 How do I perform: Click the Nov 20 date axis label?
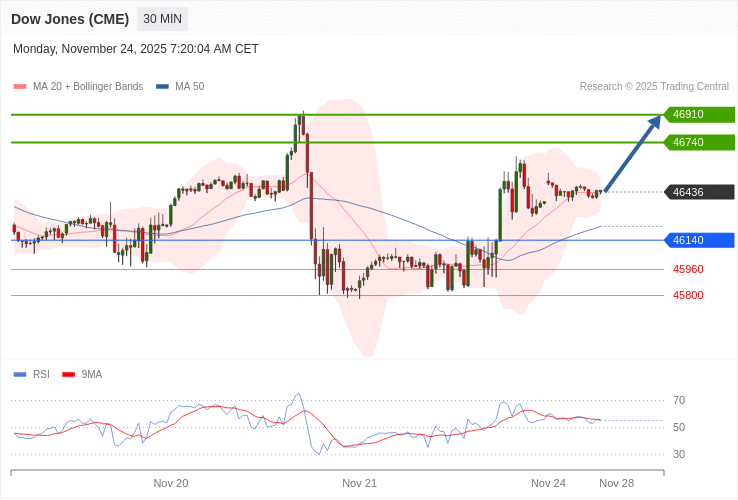coord(171,484)
